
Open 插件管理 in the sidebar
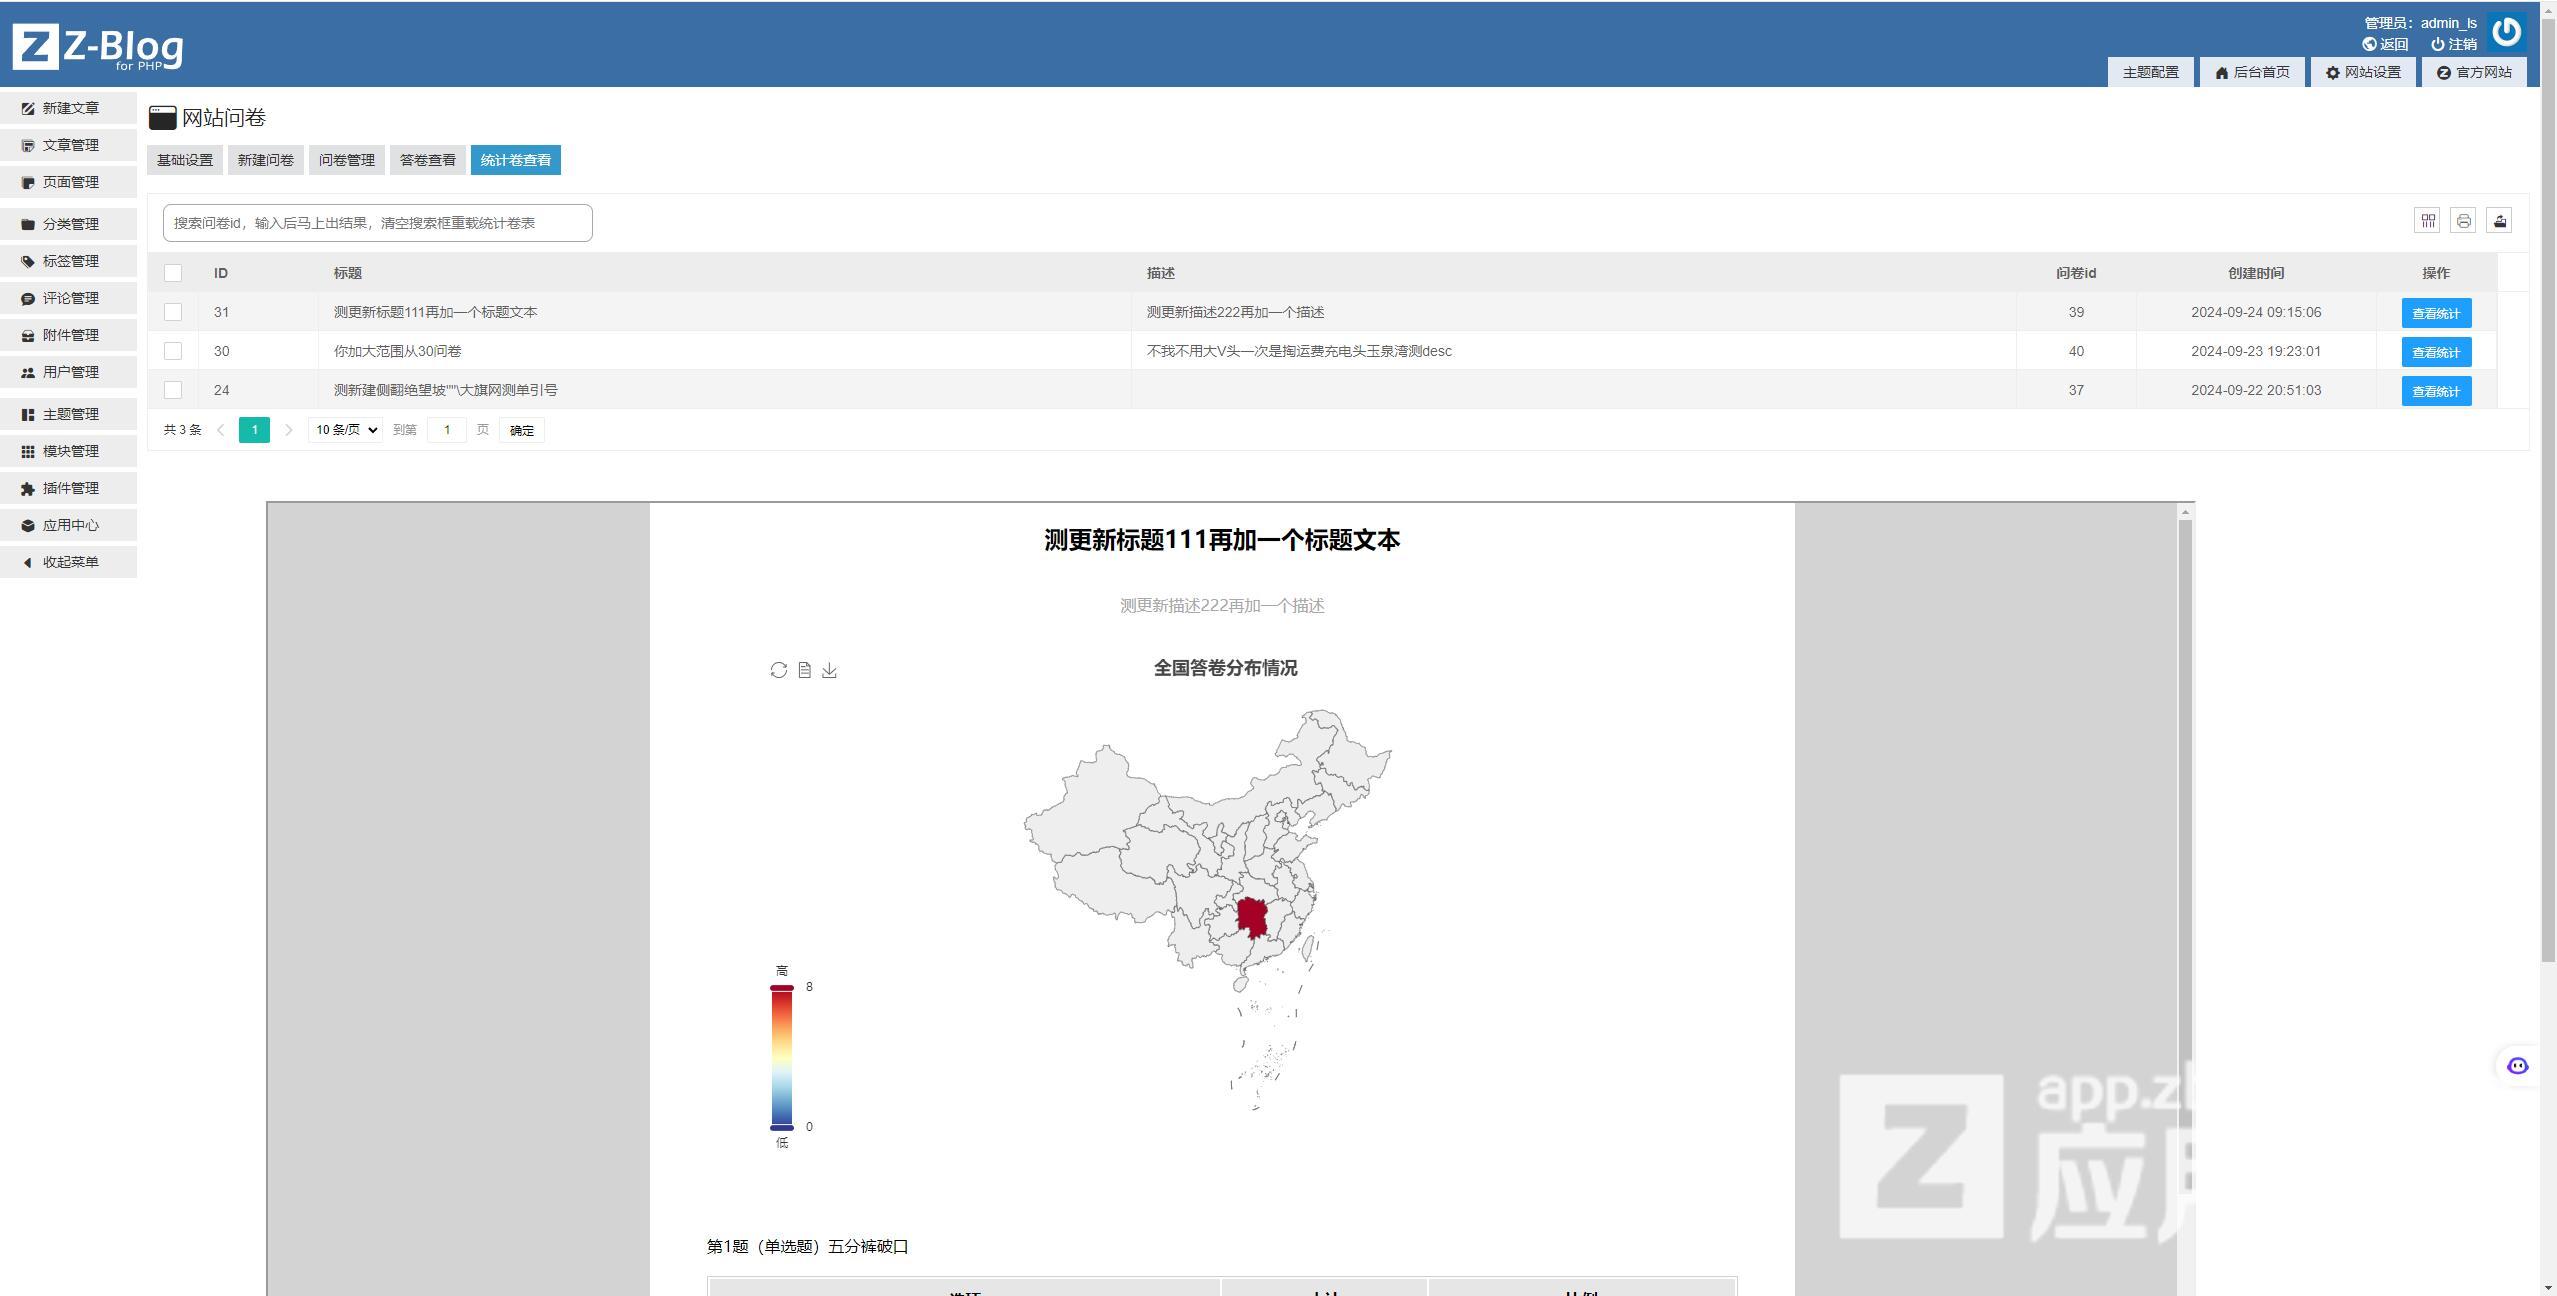coord(69,488)
